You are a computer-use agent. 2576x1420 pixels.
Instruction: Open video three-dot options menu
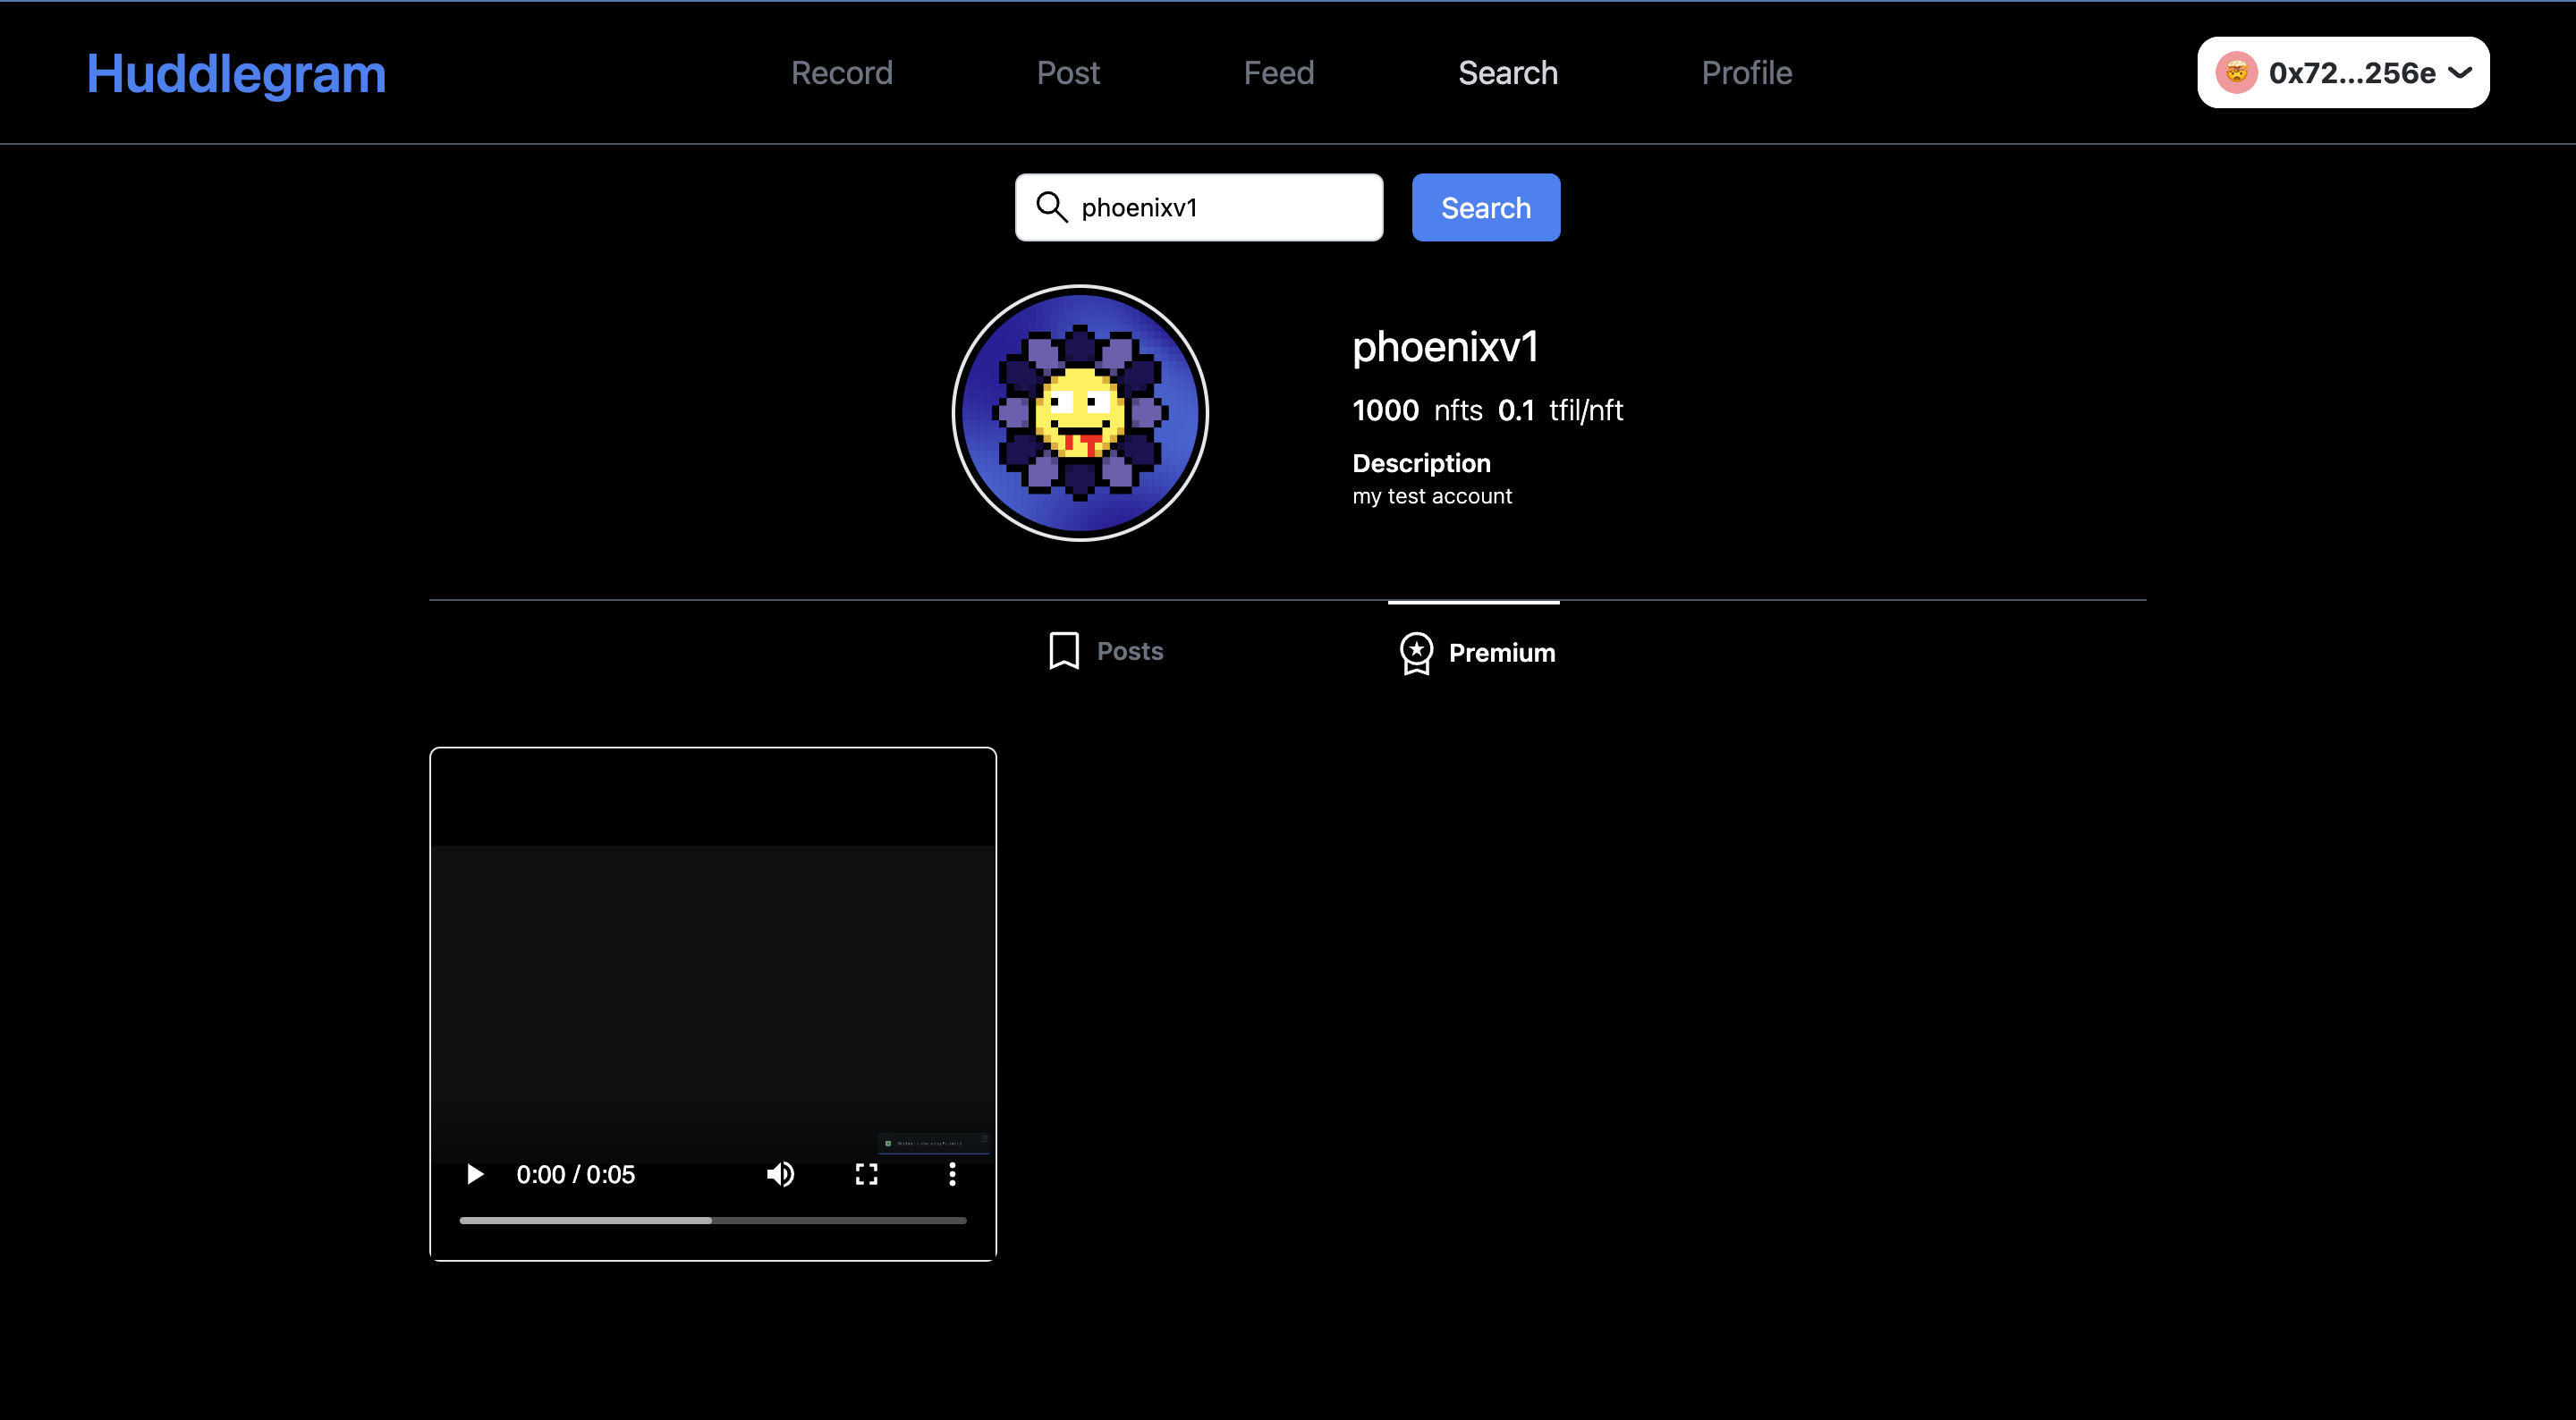tap(952, 1174)
